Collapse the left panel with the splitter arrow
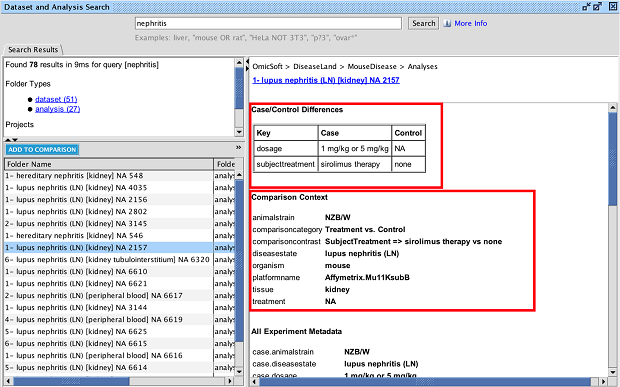Image resolution: width=620 pixels, height=387 pixels. (x=248, y=62)
